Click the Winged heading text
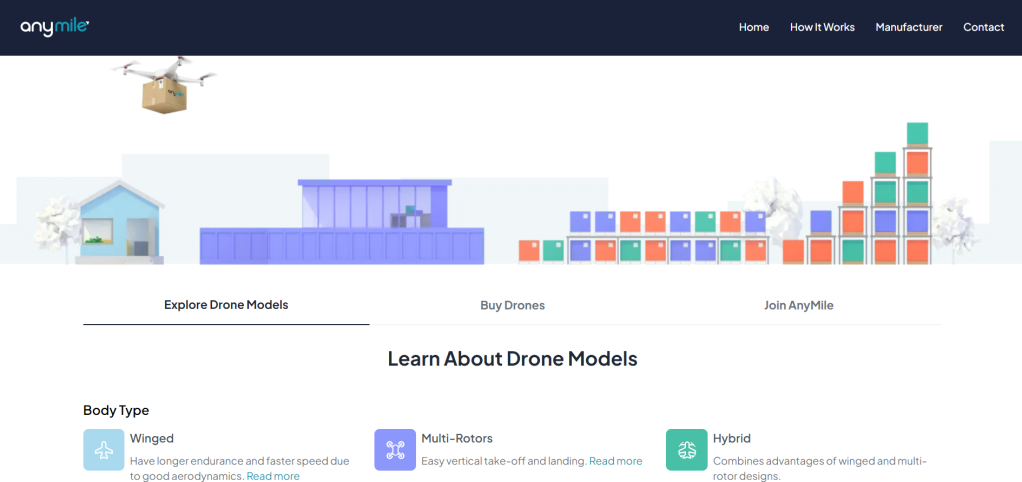Viewport: 1022px width, 482px height. [152, 438]
